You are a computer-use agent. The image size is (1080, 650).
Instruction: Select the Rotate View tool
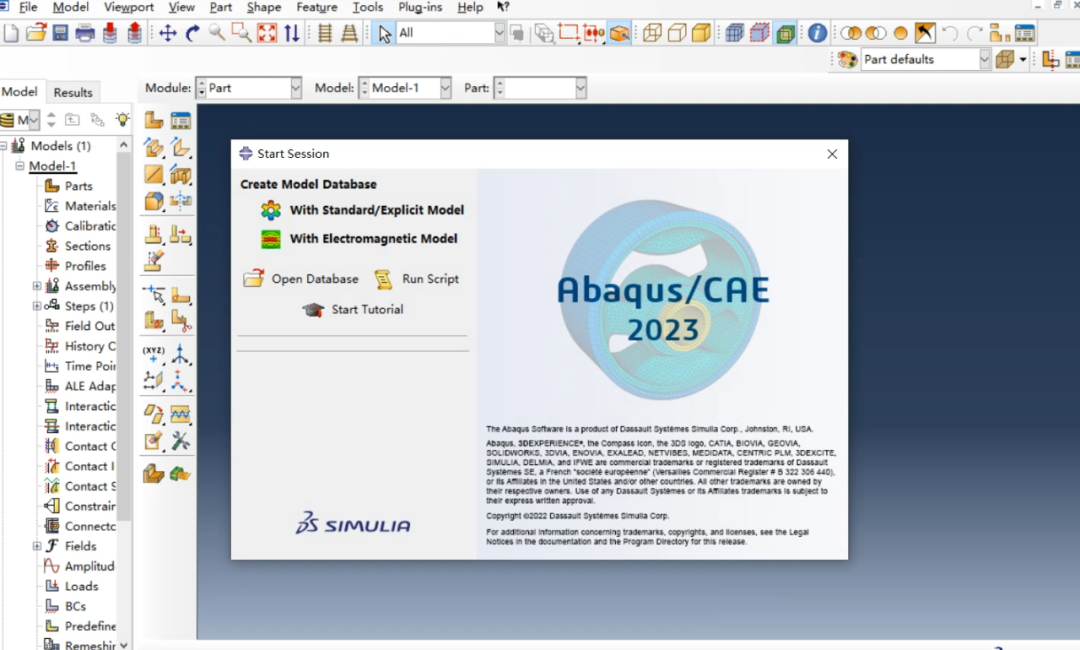tap(192, 33)
